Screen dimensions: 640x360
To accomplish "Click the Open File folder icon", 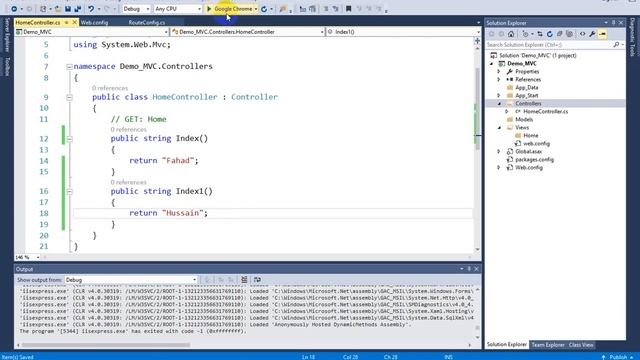I will click(58, 9).
